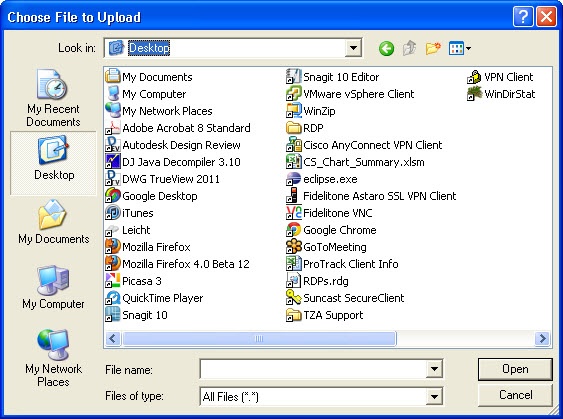This screenshot has height=419, width=563.
Task: Select the GoToMeeting shortcut
Action: (x=326, y=247)
